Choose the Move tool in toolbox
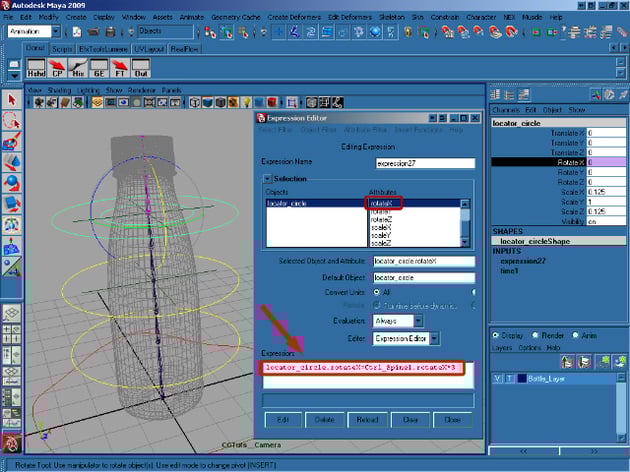Viewport: 630px width, 472px height. click(x=11, y=162)
